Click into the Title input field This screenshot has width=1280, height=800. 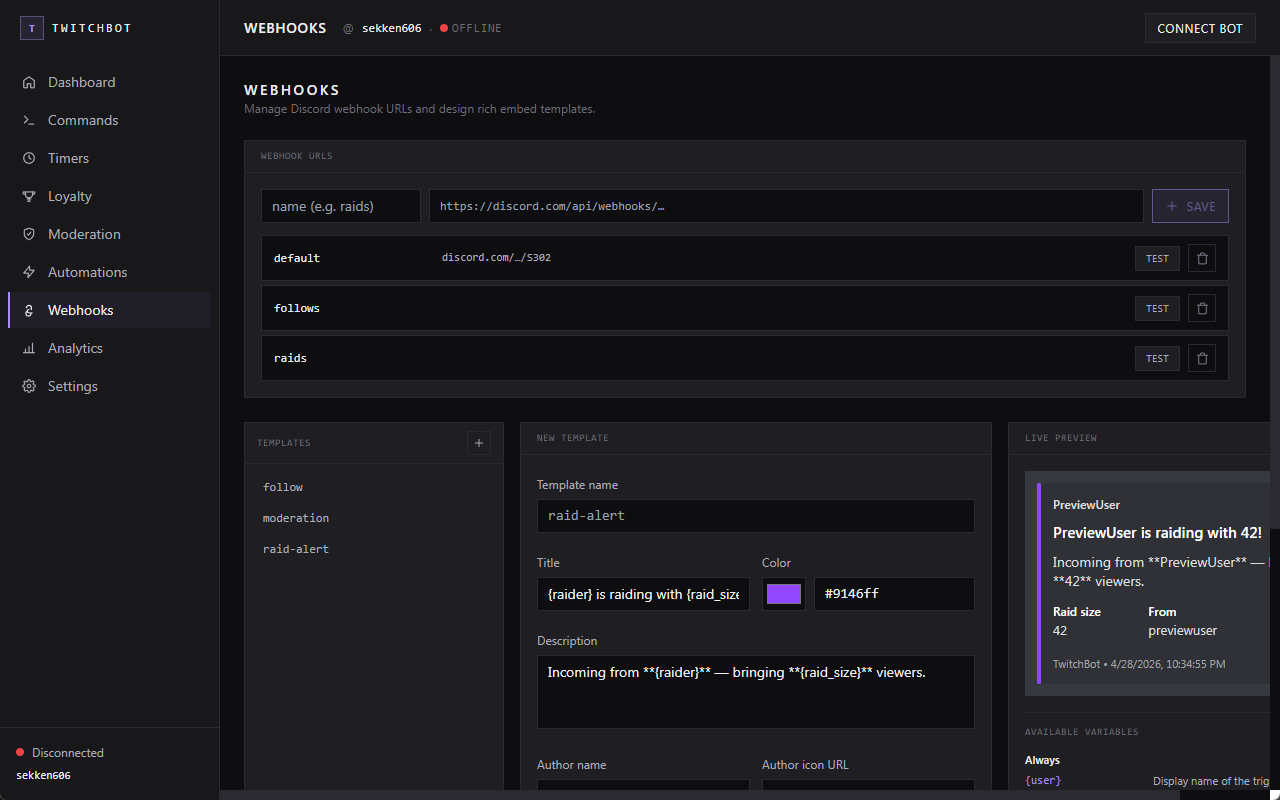[643, 594]
